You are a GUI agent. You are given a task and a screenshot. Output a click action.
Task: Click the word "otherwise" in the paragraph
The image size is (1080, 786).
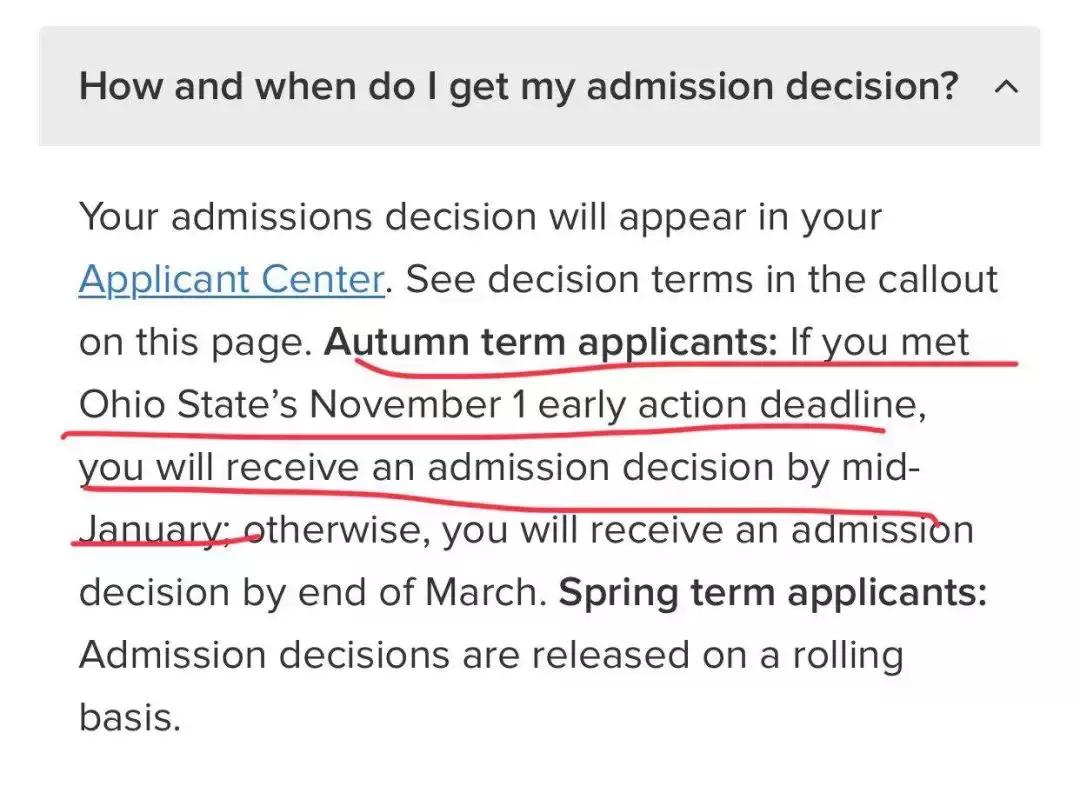click(x=338, y=530)
